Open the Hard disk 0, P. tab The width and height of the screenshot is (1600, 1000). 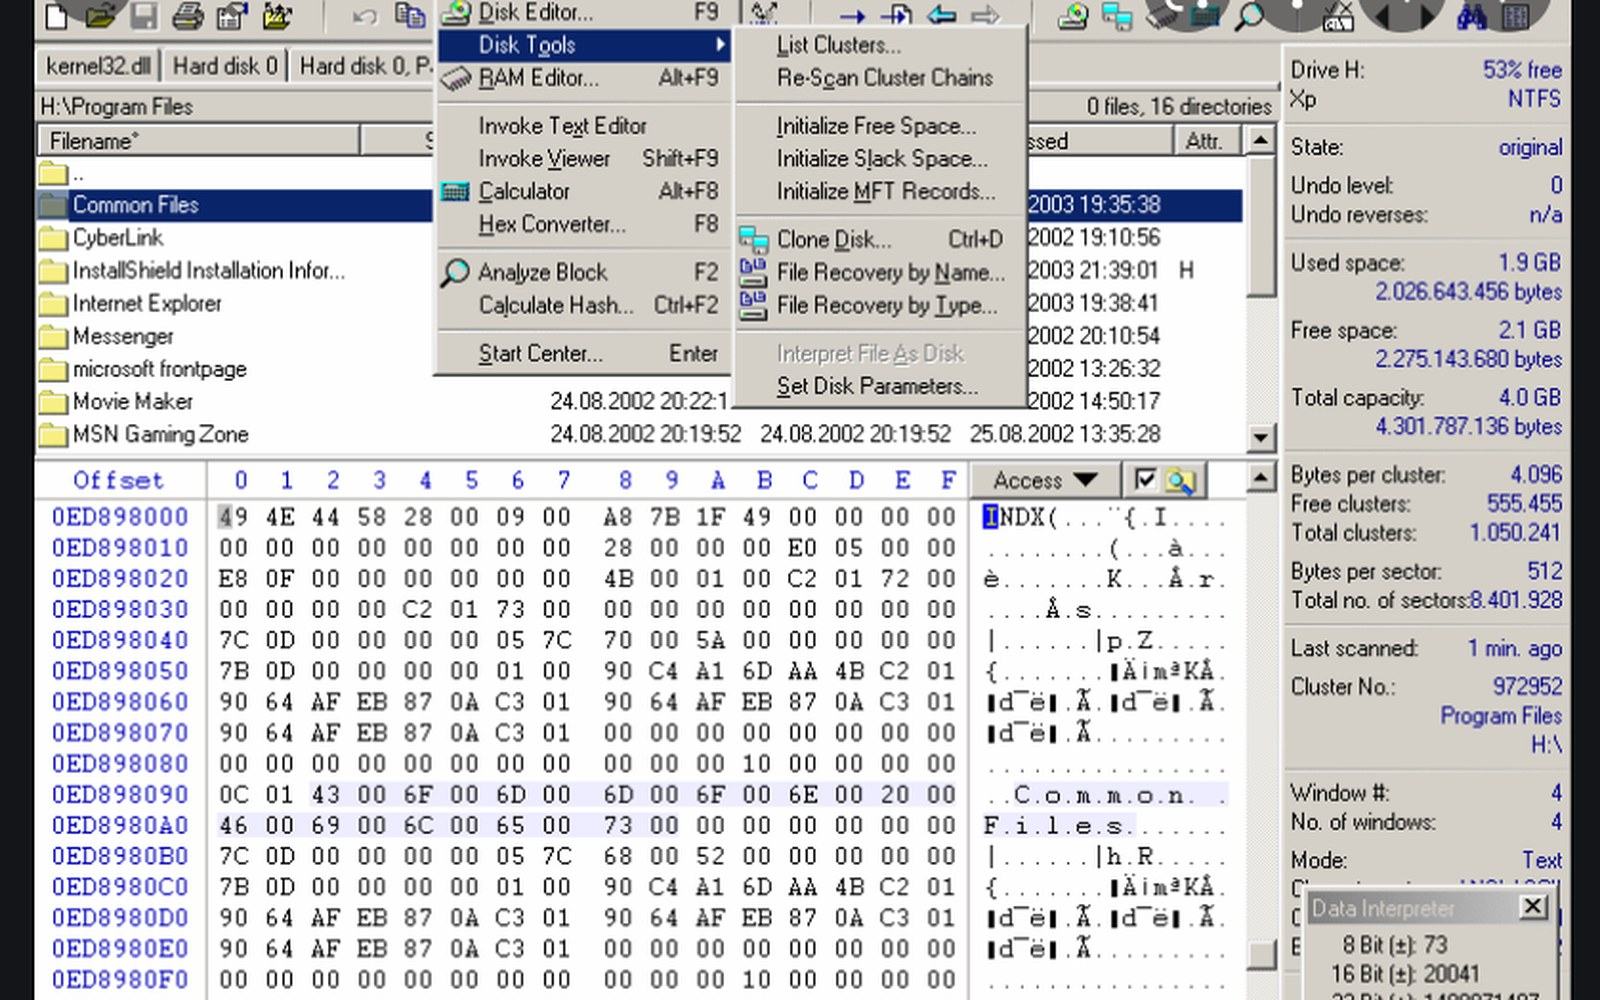[364, 66]
